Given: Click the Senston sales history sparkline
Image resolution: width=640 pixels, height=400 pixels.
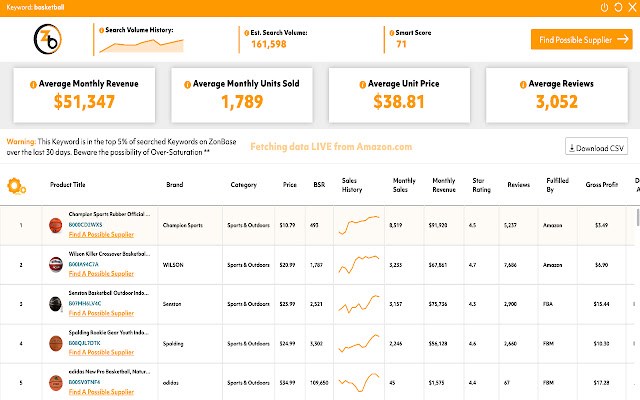Looking at the screenshot, I should (359, 302).
